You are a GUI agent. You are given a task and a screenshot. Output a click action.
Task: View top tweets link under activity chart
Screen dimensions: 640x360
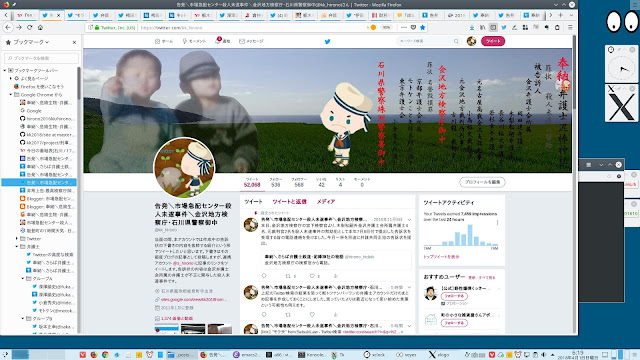[441, 257]
